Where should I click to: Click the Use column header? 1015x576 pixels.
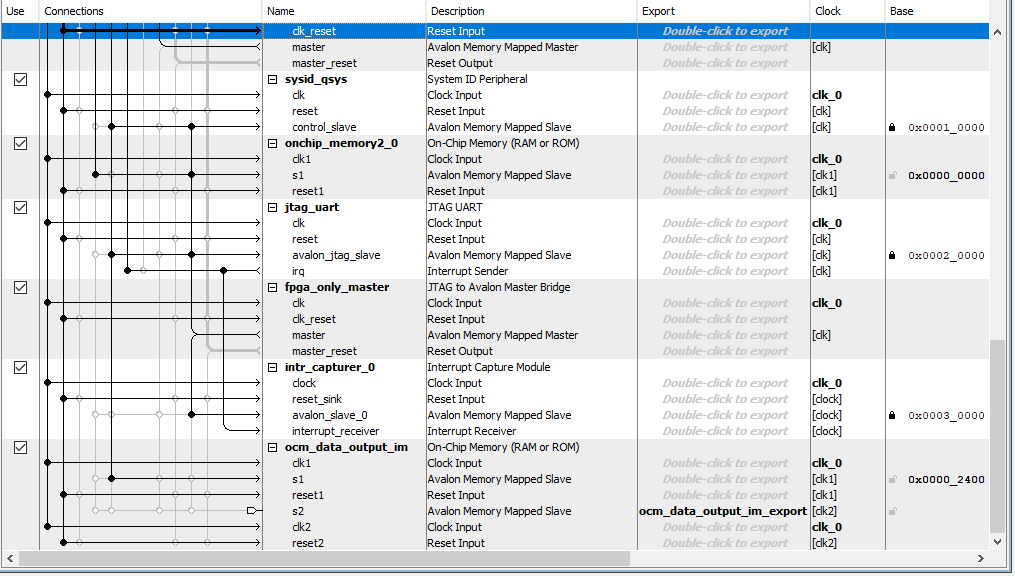(20, 11)
